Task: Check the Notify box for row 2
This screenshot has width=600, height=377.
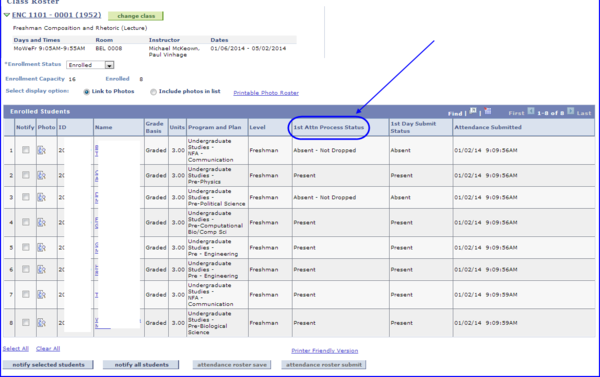Action: tap(26, 175)
